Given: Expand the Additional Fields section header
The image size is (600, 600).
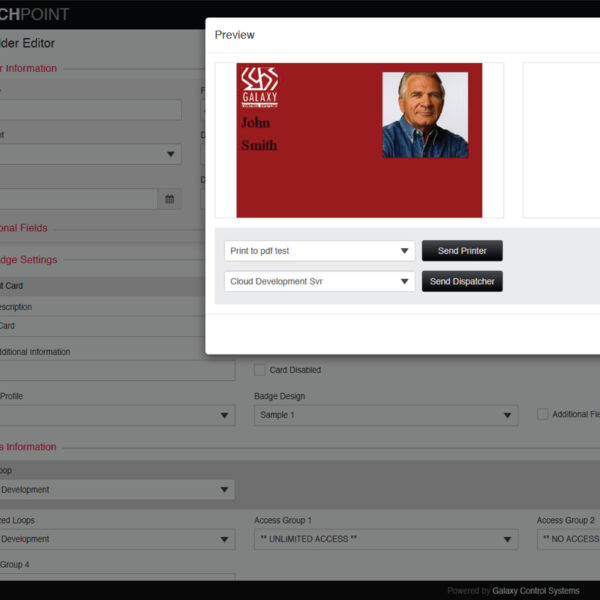Looking at the screenshot, I should (25, 228).
